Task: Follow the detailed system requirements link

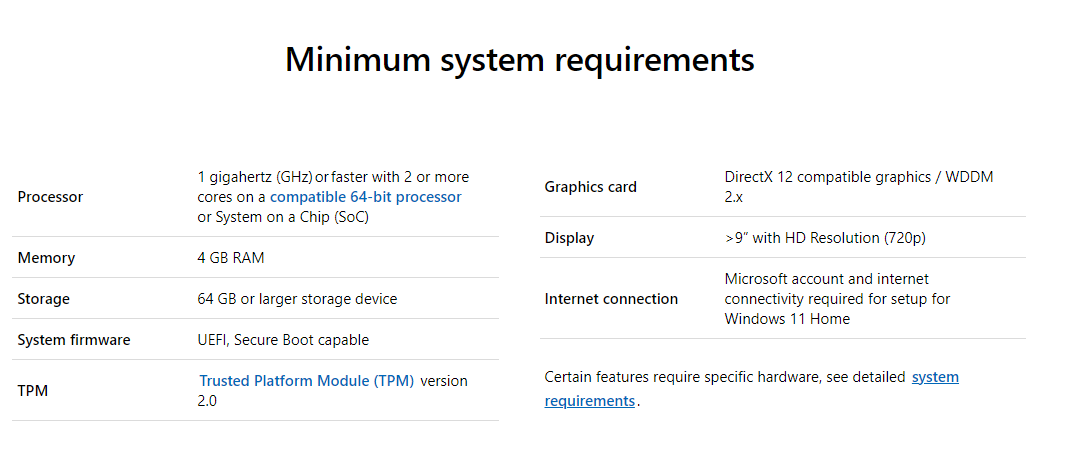Action: tap(751, 389)
